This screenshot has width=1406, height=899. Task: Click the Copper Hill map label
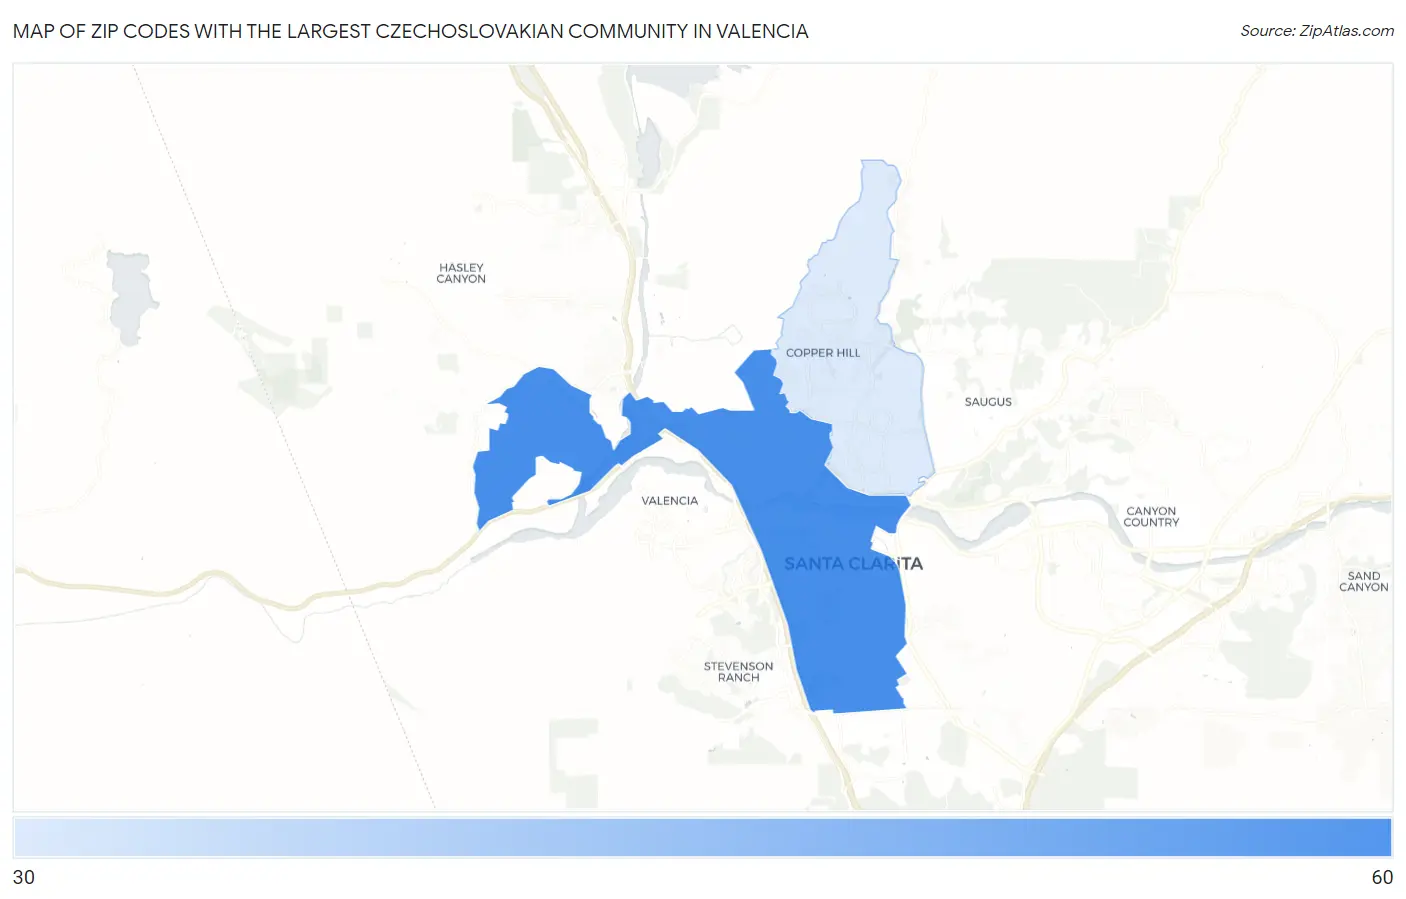[823, 353]
